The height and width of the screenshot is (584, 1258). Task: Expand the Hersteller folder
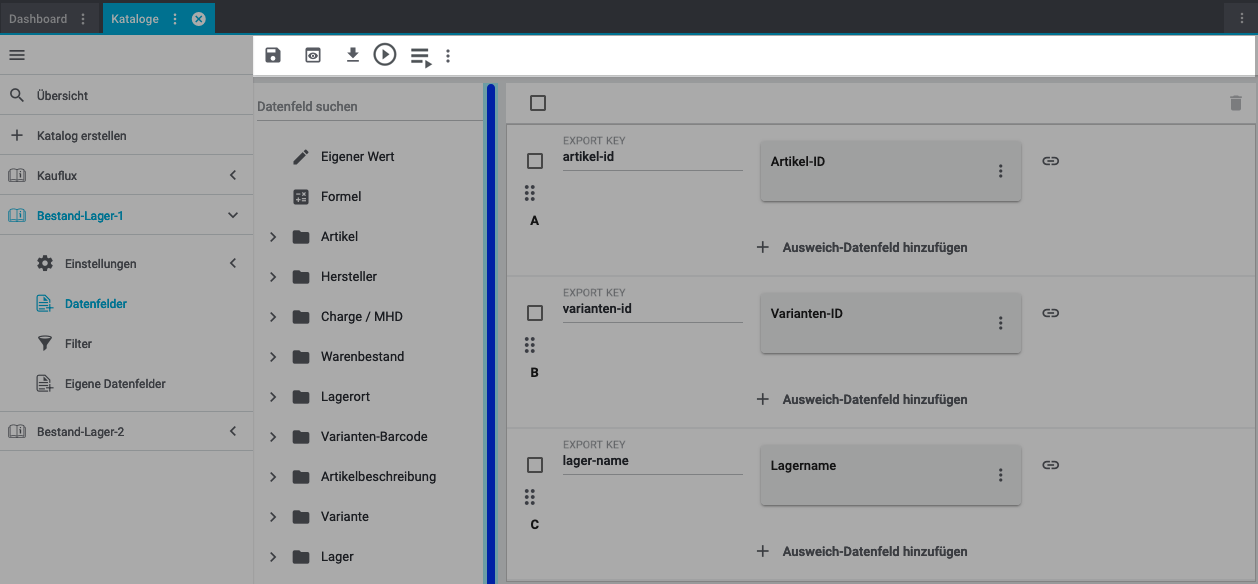273,277
